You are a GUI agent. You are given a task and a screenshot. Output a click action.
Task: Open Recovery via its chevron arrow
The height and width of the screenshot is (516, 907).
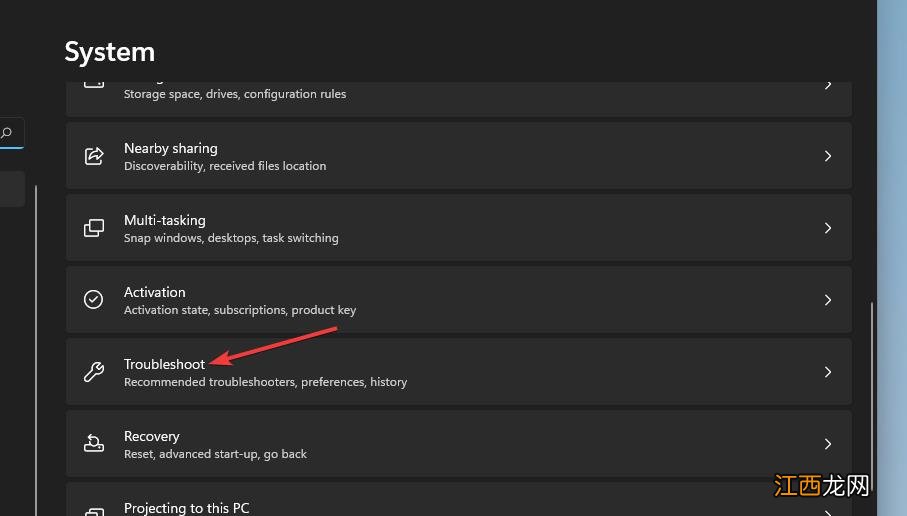point(828,444)
